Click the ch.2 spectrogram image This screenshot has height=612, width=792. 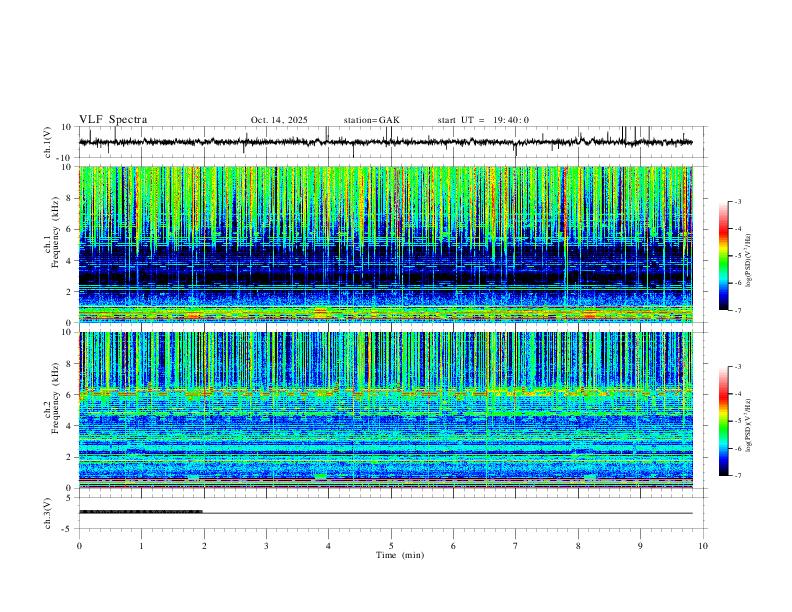[385, 410]
